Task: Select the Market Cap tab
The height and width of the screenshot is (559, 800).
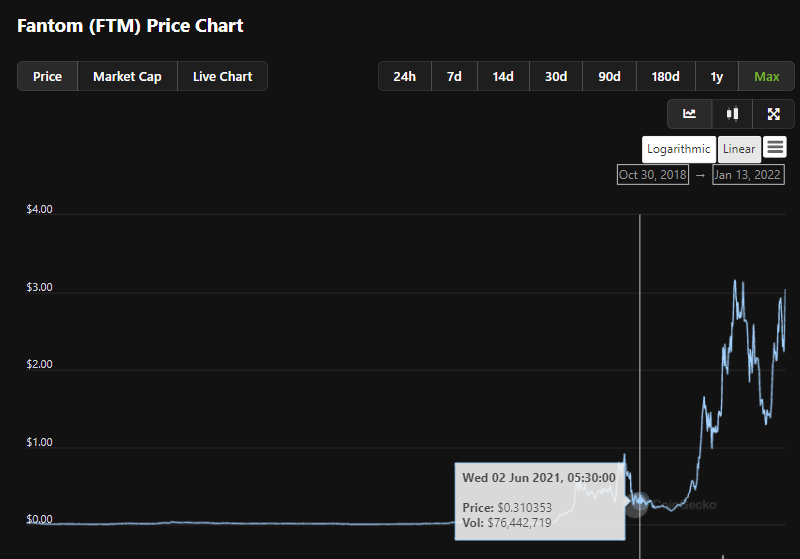Action: 127,77
